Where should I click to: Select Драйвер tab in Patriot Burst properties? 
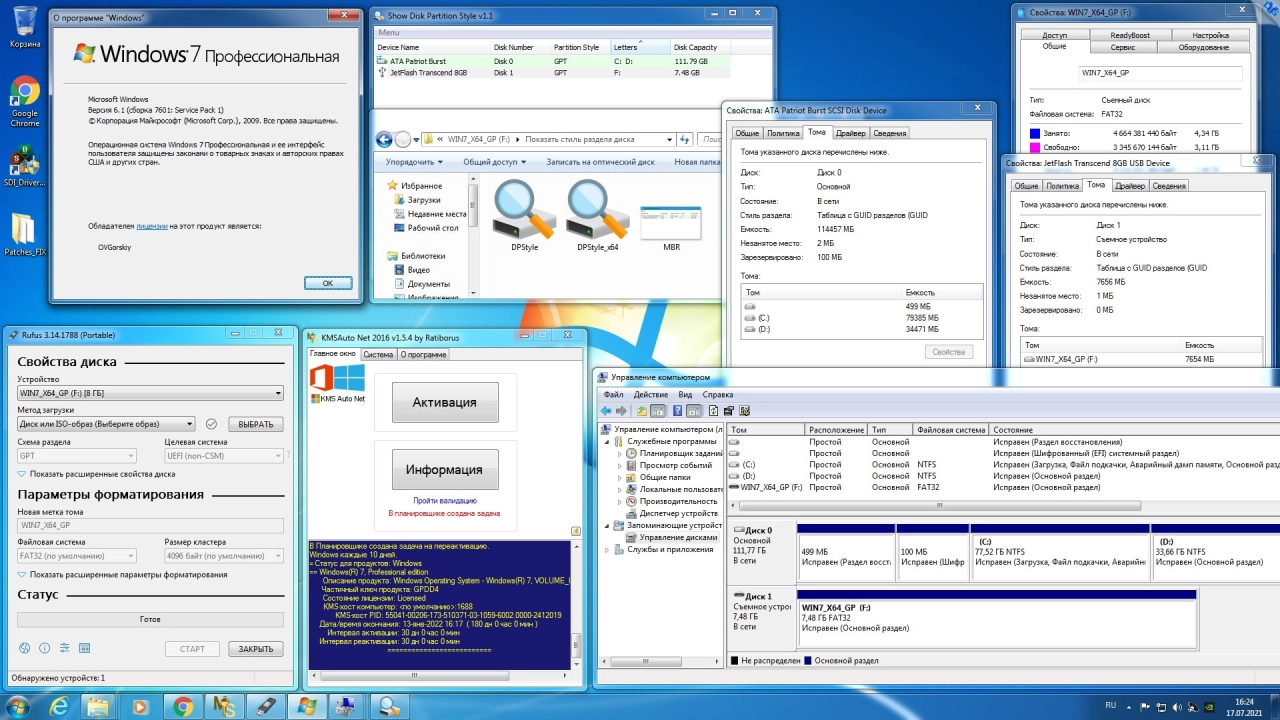tap(851, 133)
